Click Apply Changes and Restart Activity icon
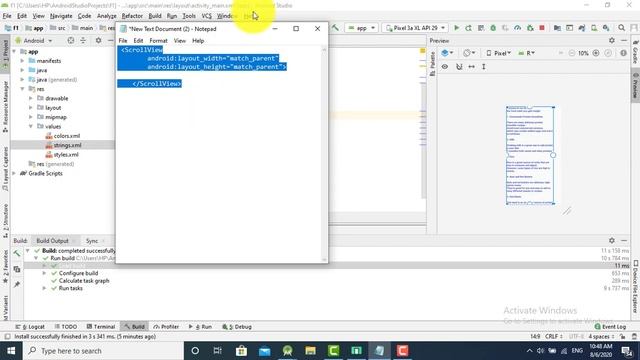The width and height of the screenshot is (640, 360). tap(469, 28)
